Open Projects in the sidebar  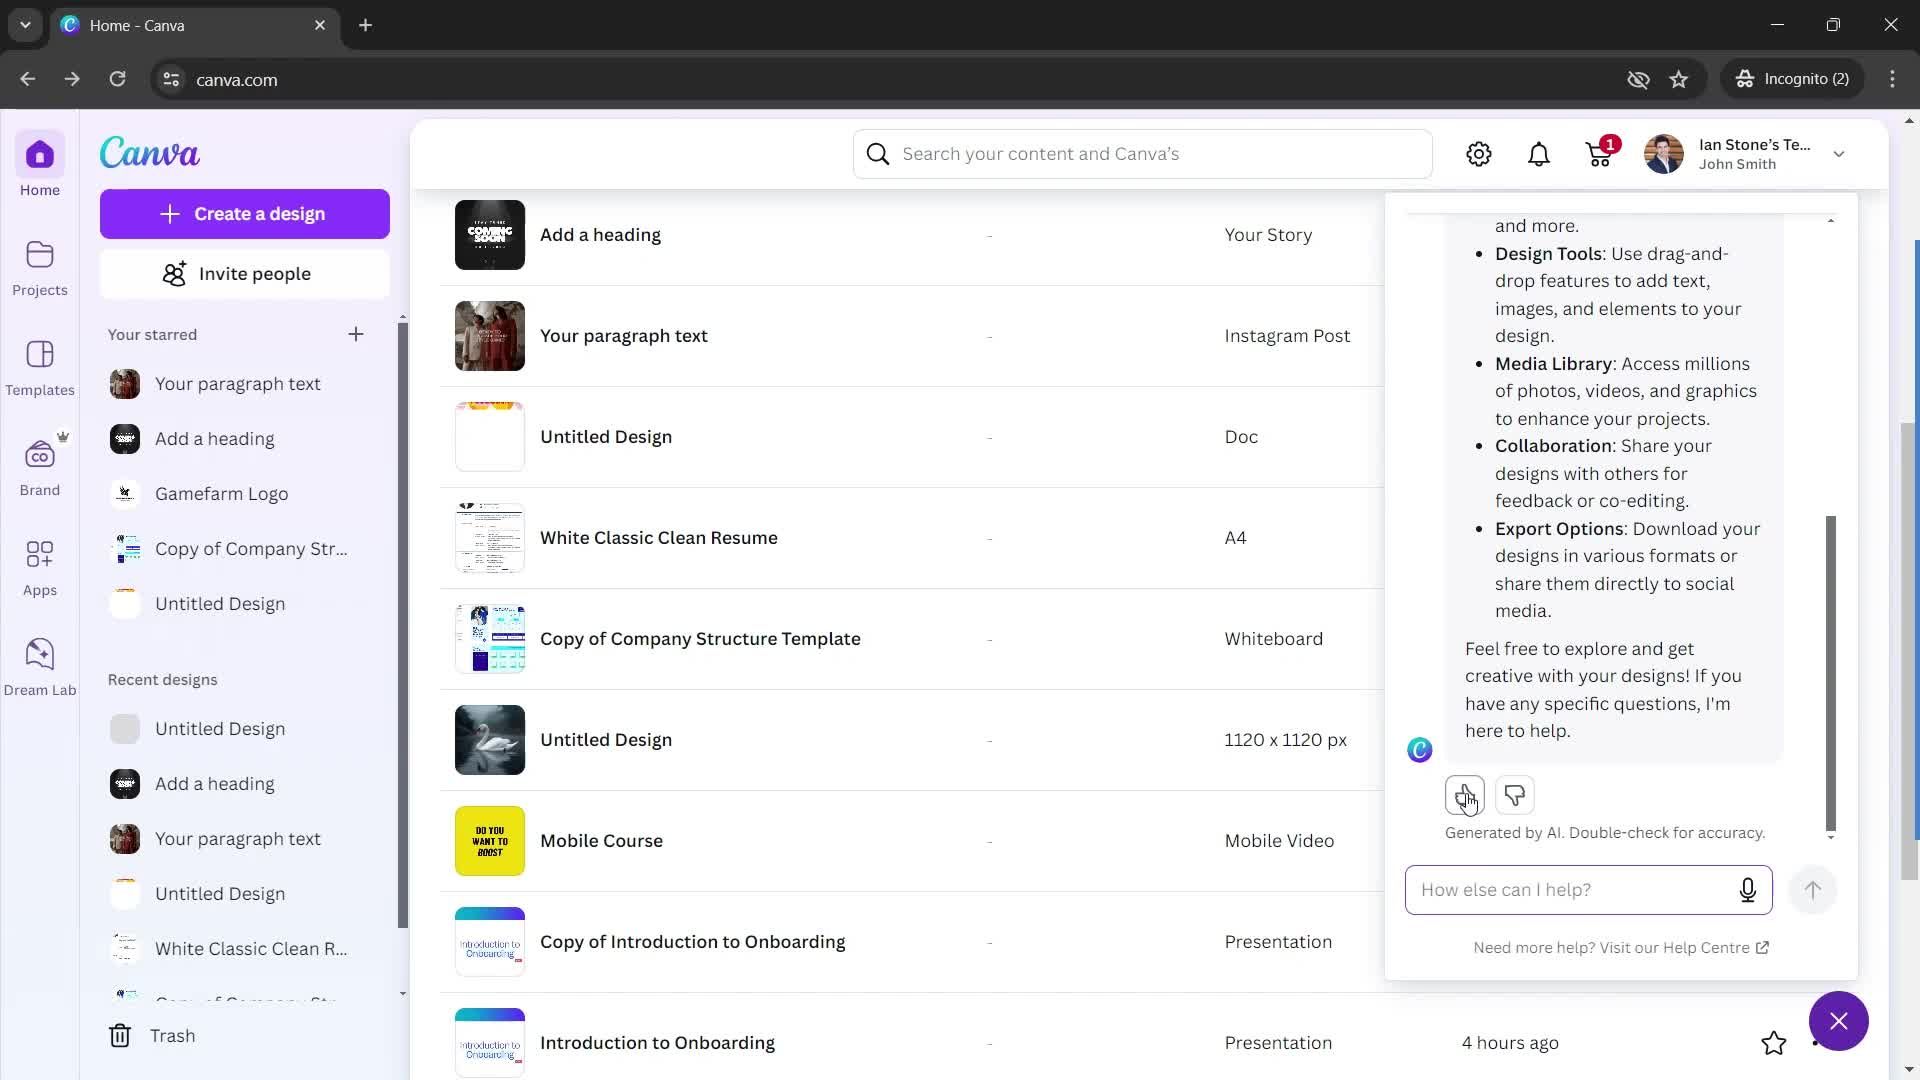coord(40,268)
